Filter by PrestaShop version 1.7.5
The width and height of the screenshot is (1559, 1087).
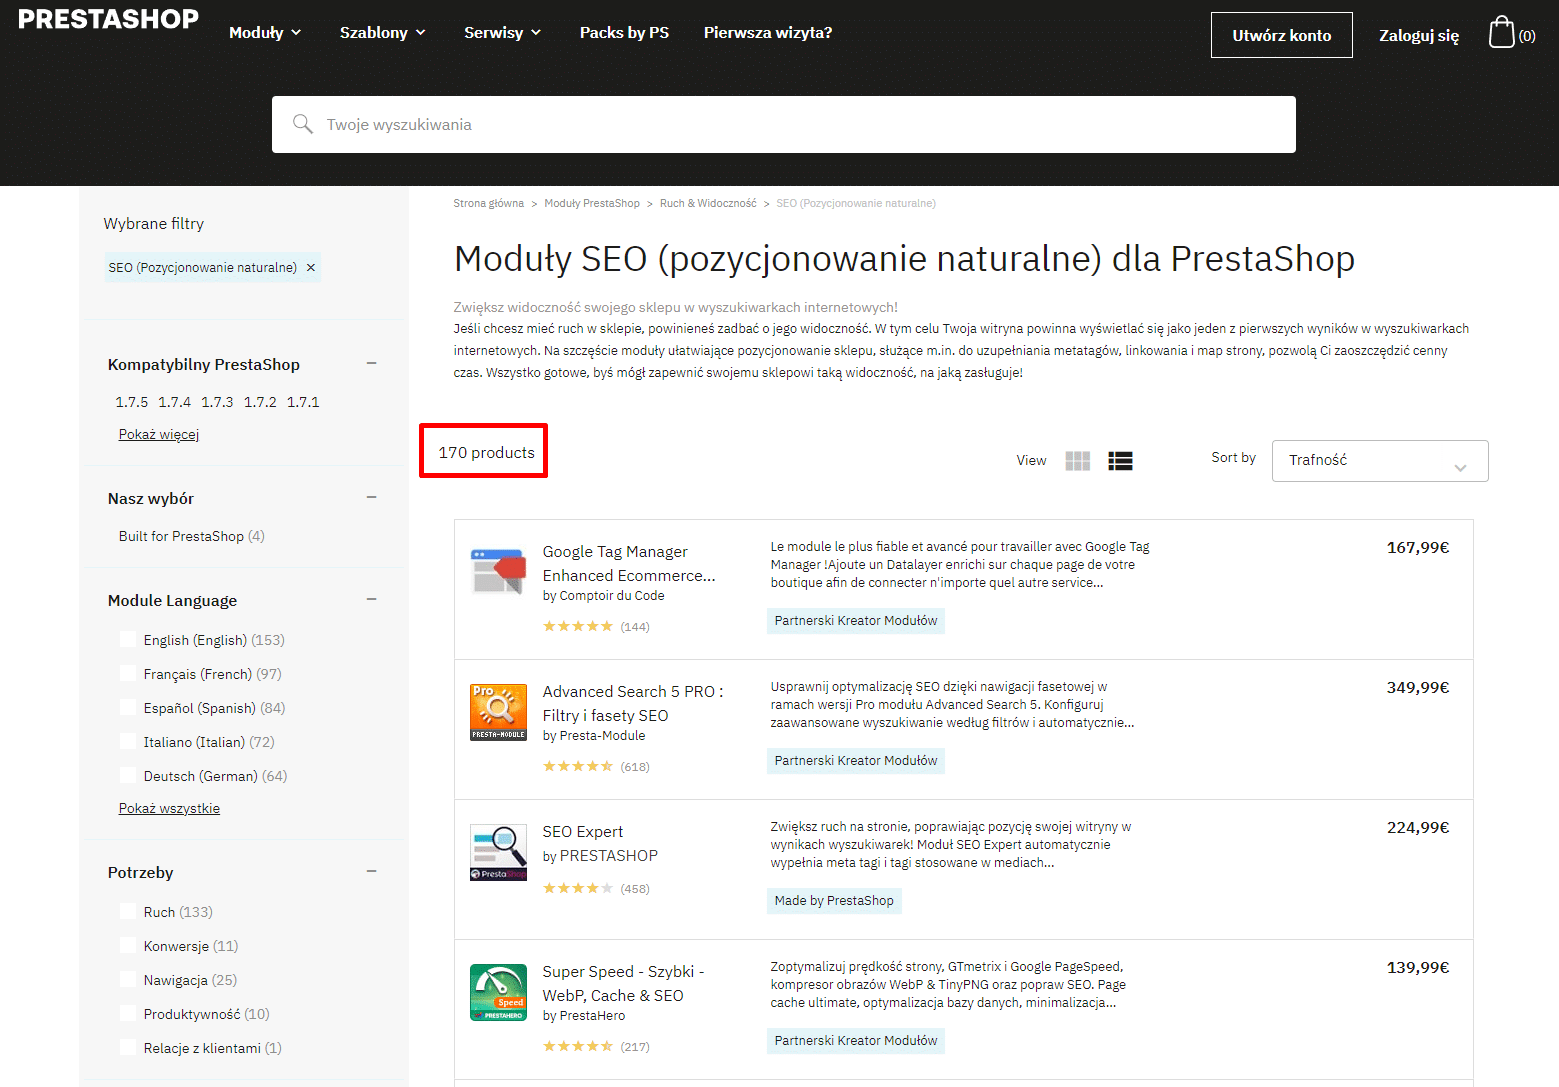(x=131, y=402)
